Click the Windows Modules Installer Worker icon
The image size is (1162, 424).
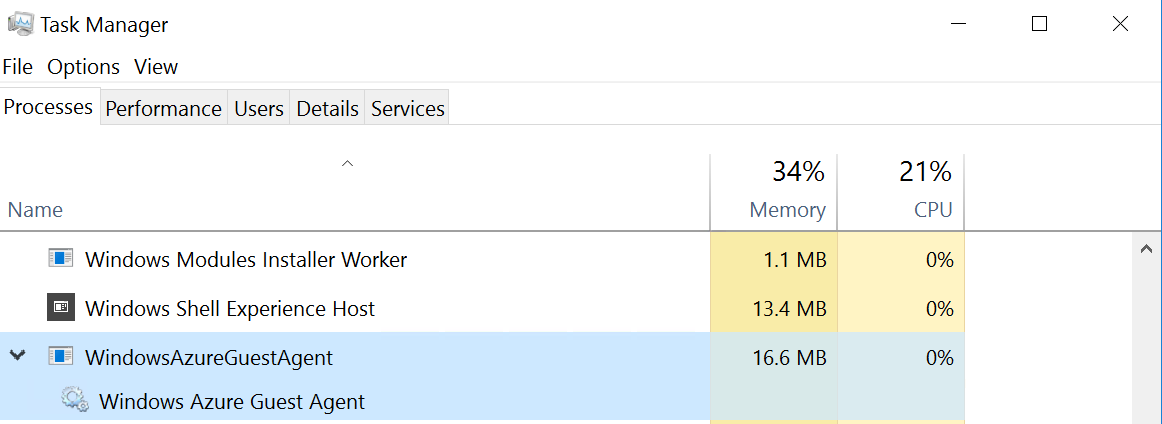(61, 259)
